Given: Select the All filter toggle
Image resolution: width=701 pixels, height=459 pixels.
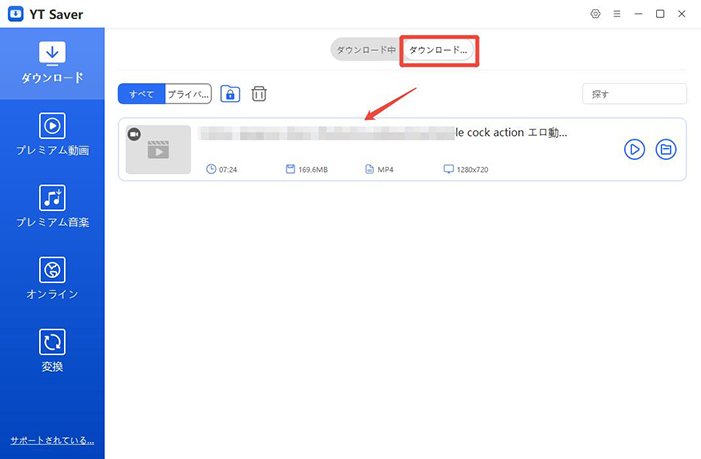Looking at the screenshot, I should coord(141,94).
